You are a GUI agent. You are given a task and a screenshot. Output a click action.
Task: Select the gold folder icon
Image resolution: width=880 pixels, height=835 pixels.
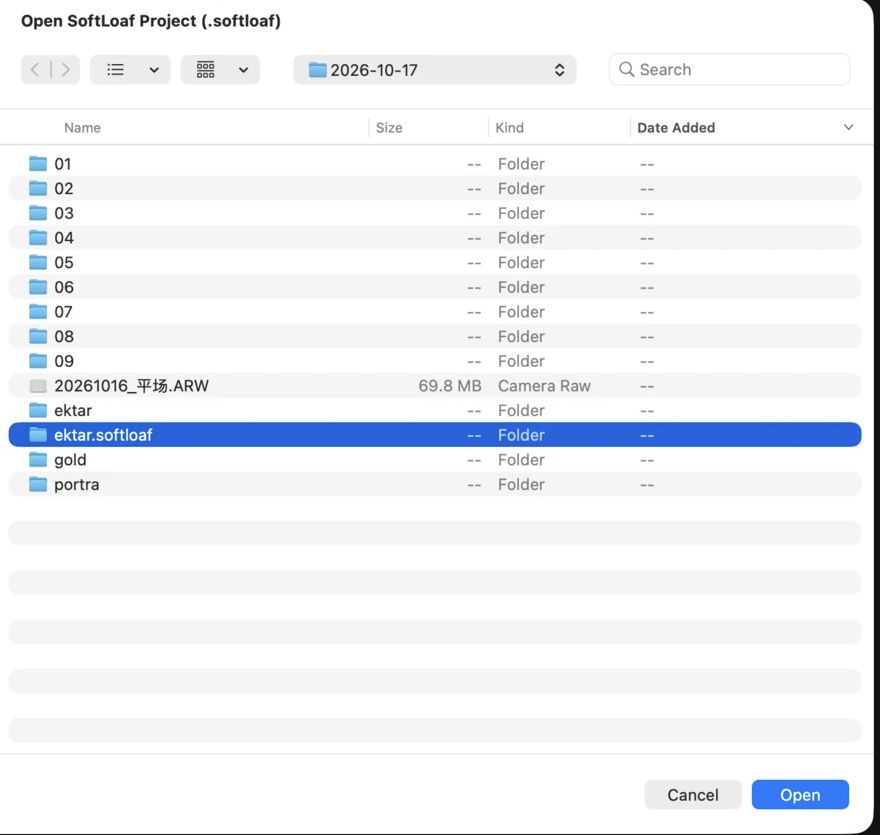click(38, 460)
